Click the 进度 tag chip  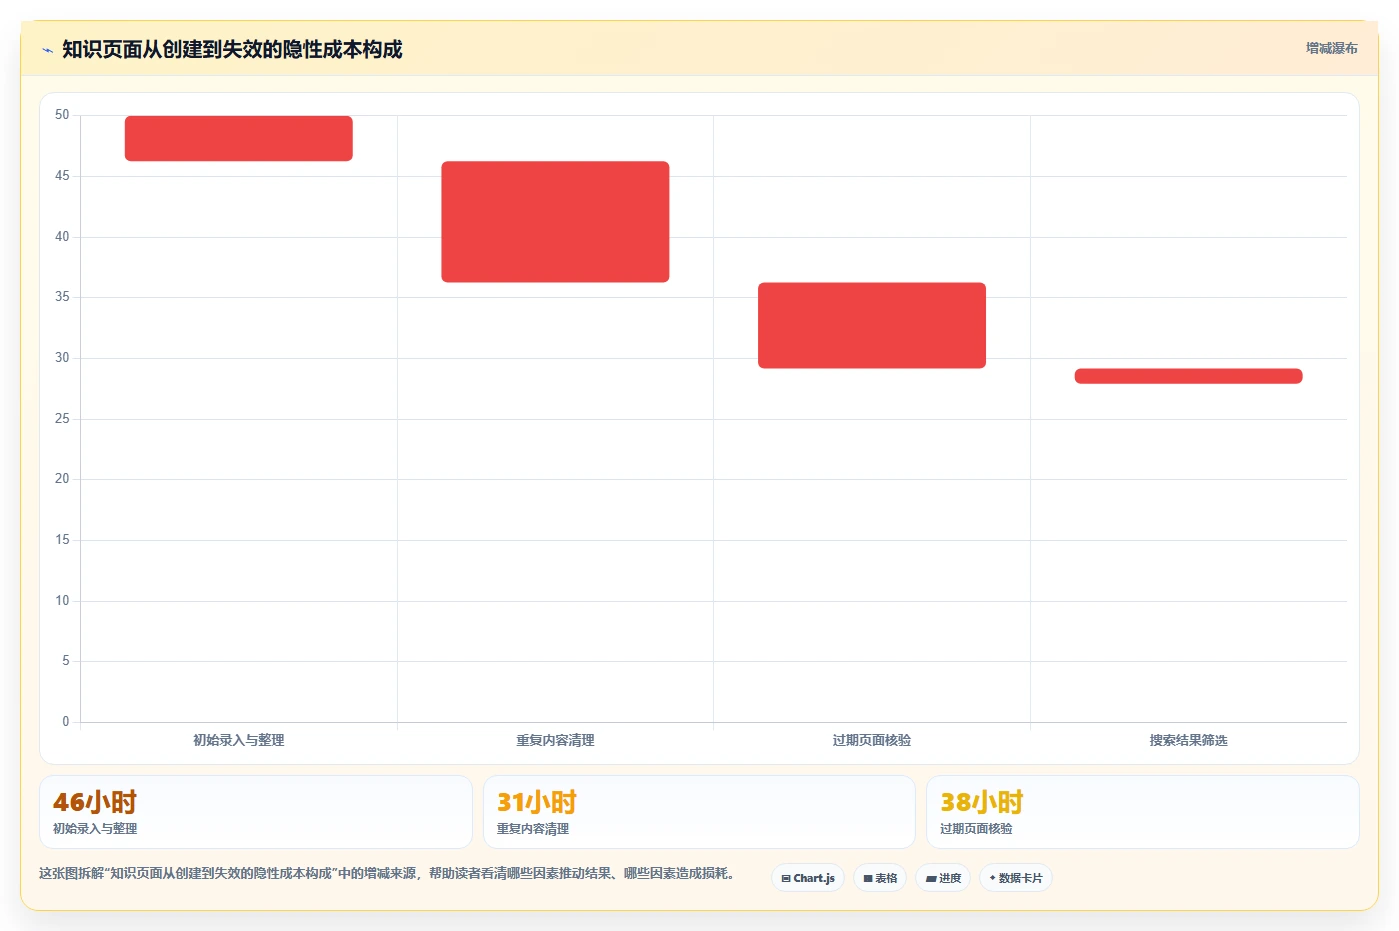[943, 878]
